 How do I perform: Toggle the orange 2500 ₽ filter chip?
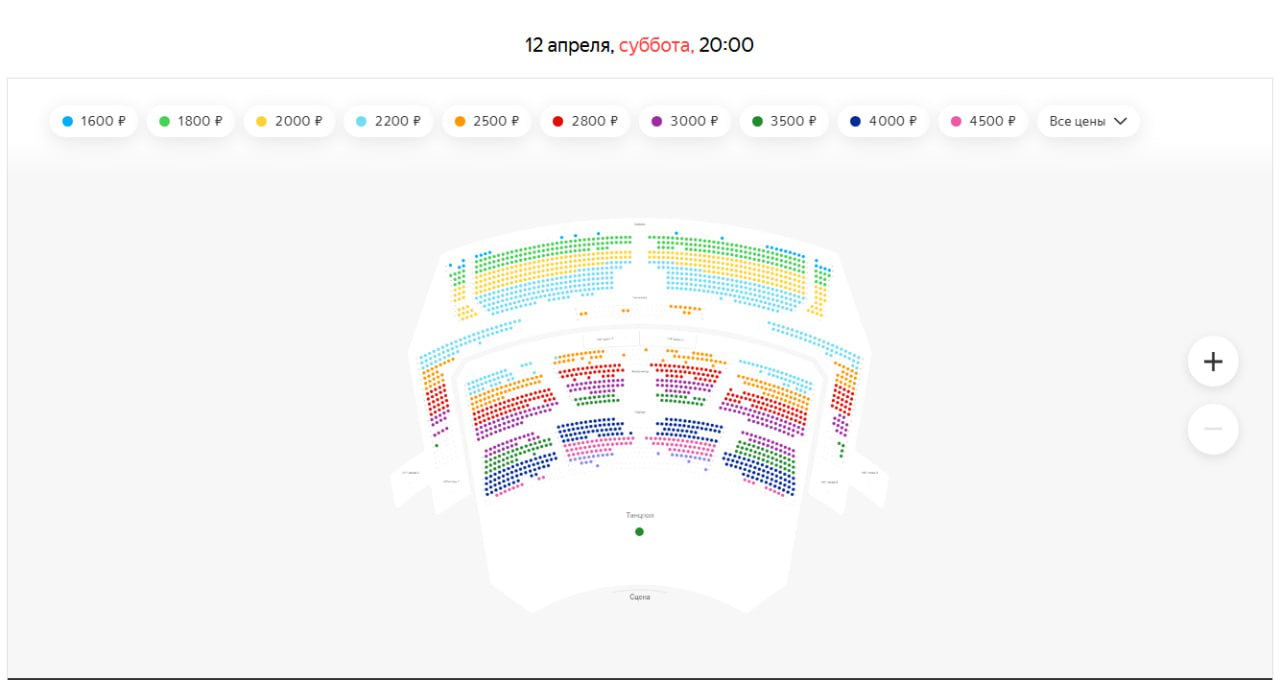pos(487,121)
